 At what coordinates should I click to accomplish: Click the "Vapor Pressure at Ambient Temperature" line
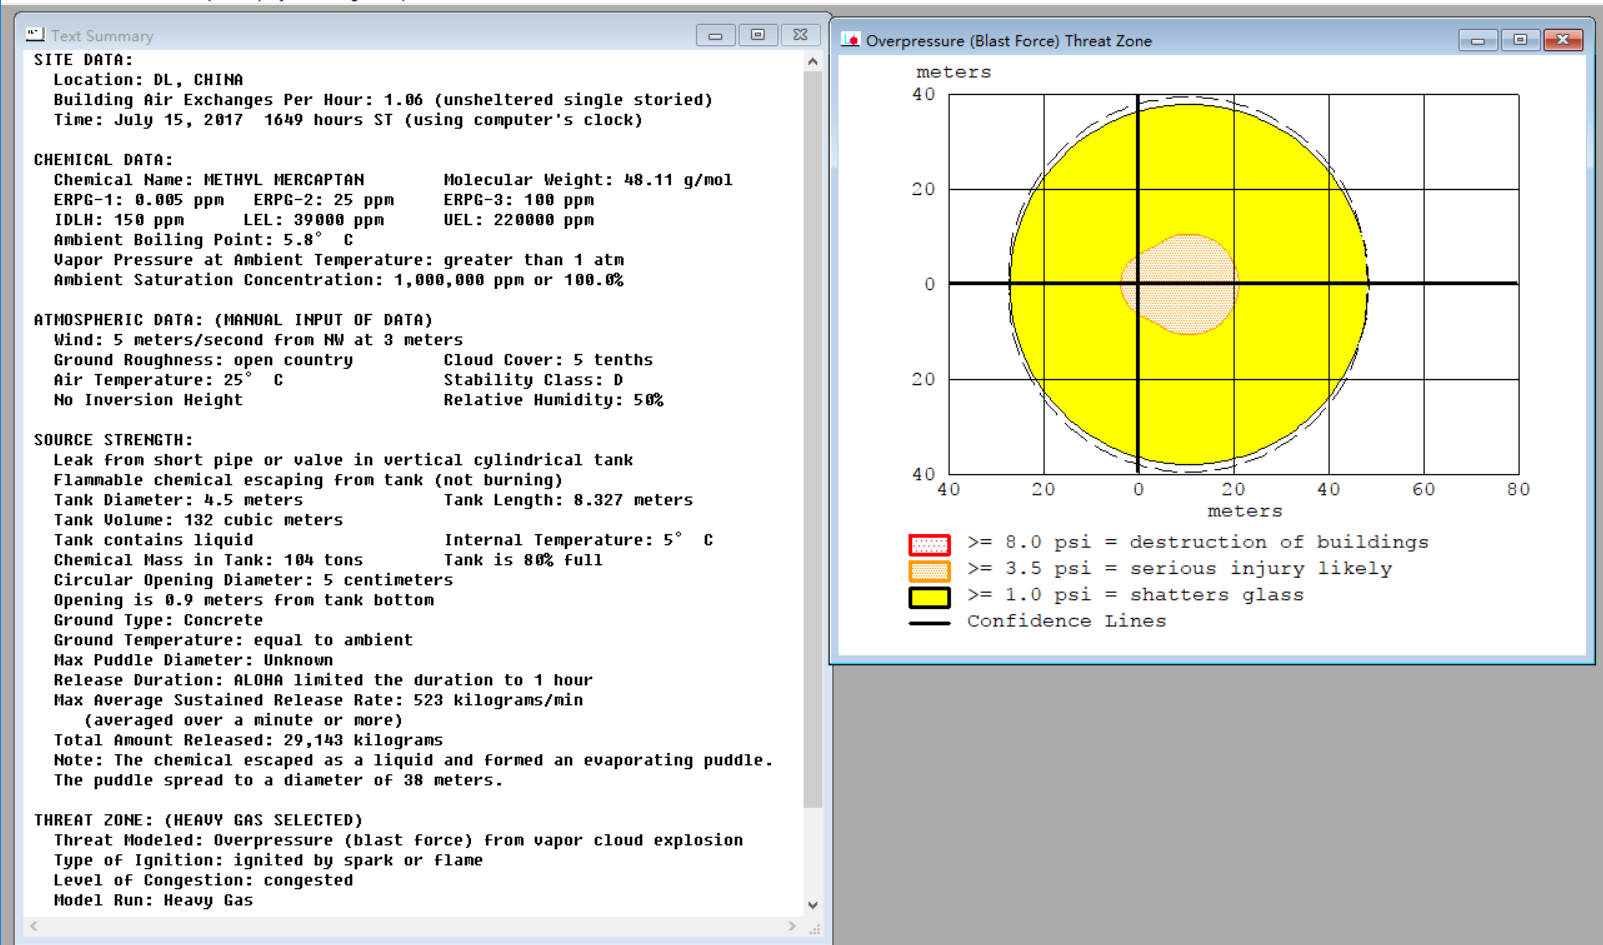339,260
